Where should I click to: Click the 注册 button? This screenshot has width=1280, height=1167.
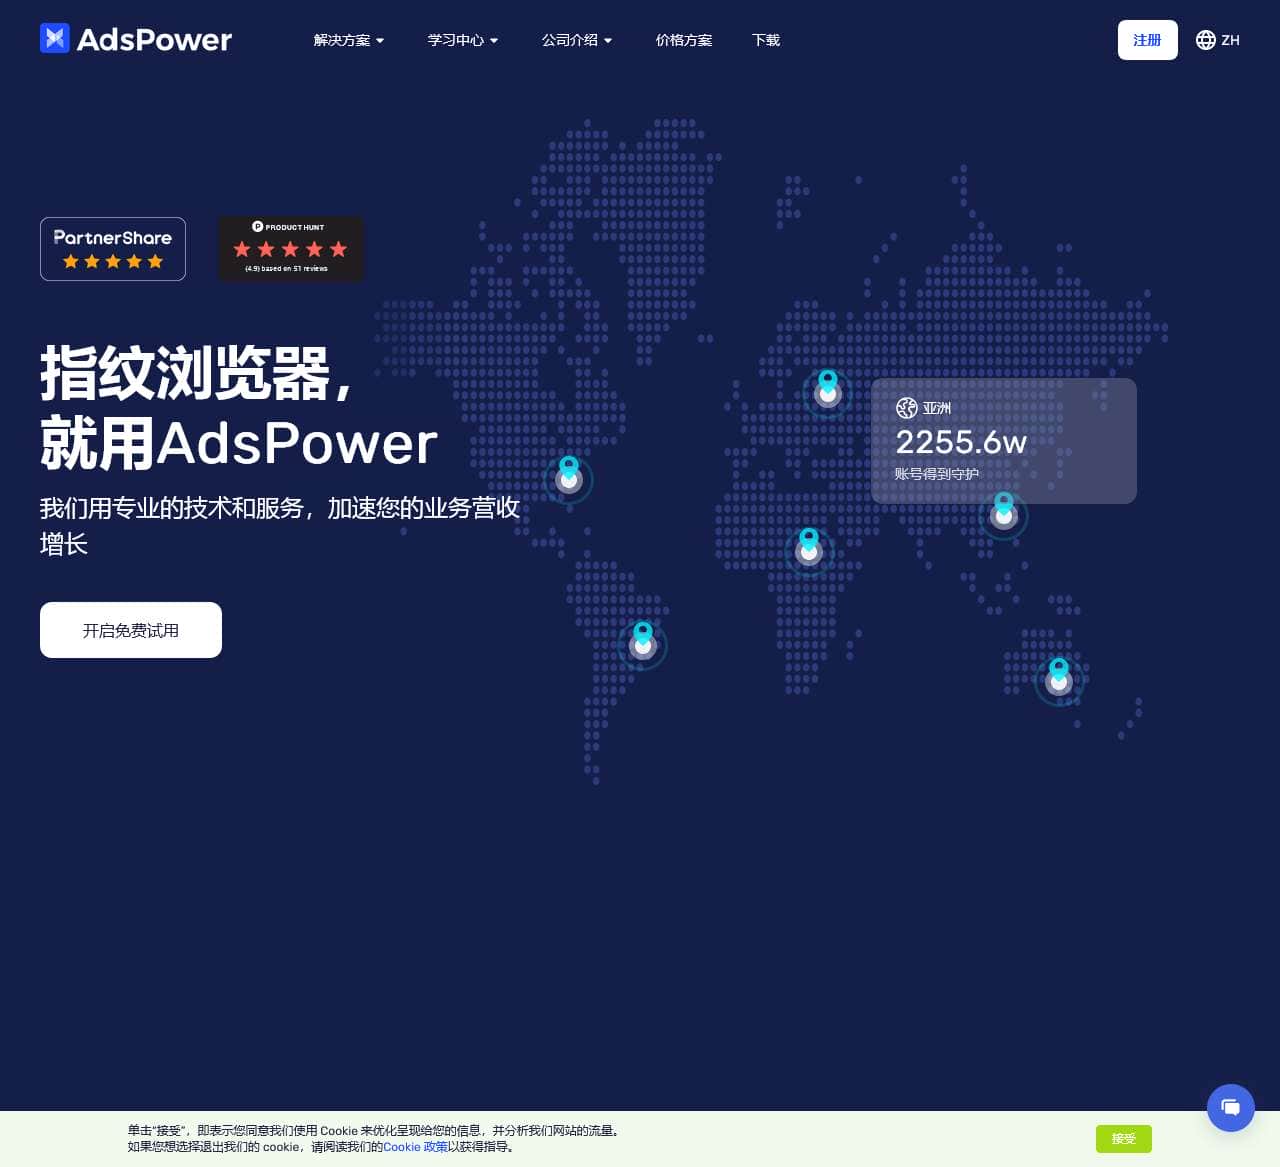(1147, 40)
